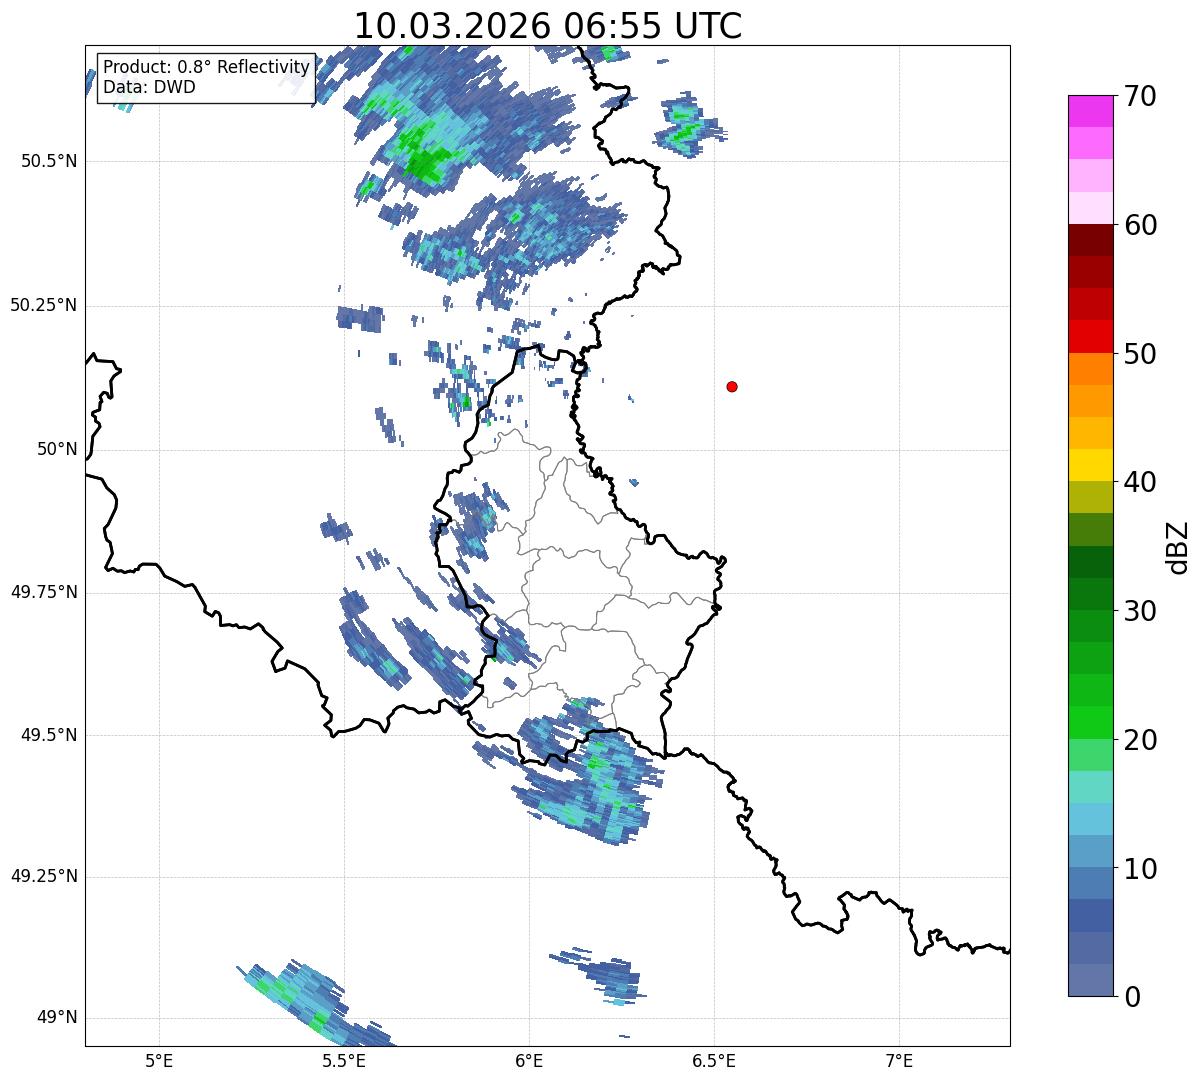Click the bright green 20 dBZ colorbar segment

tap(1090, 723)
